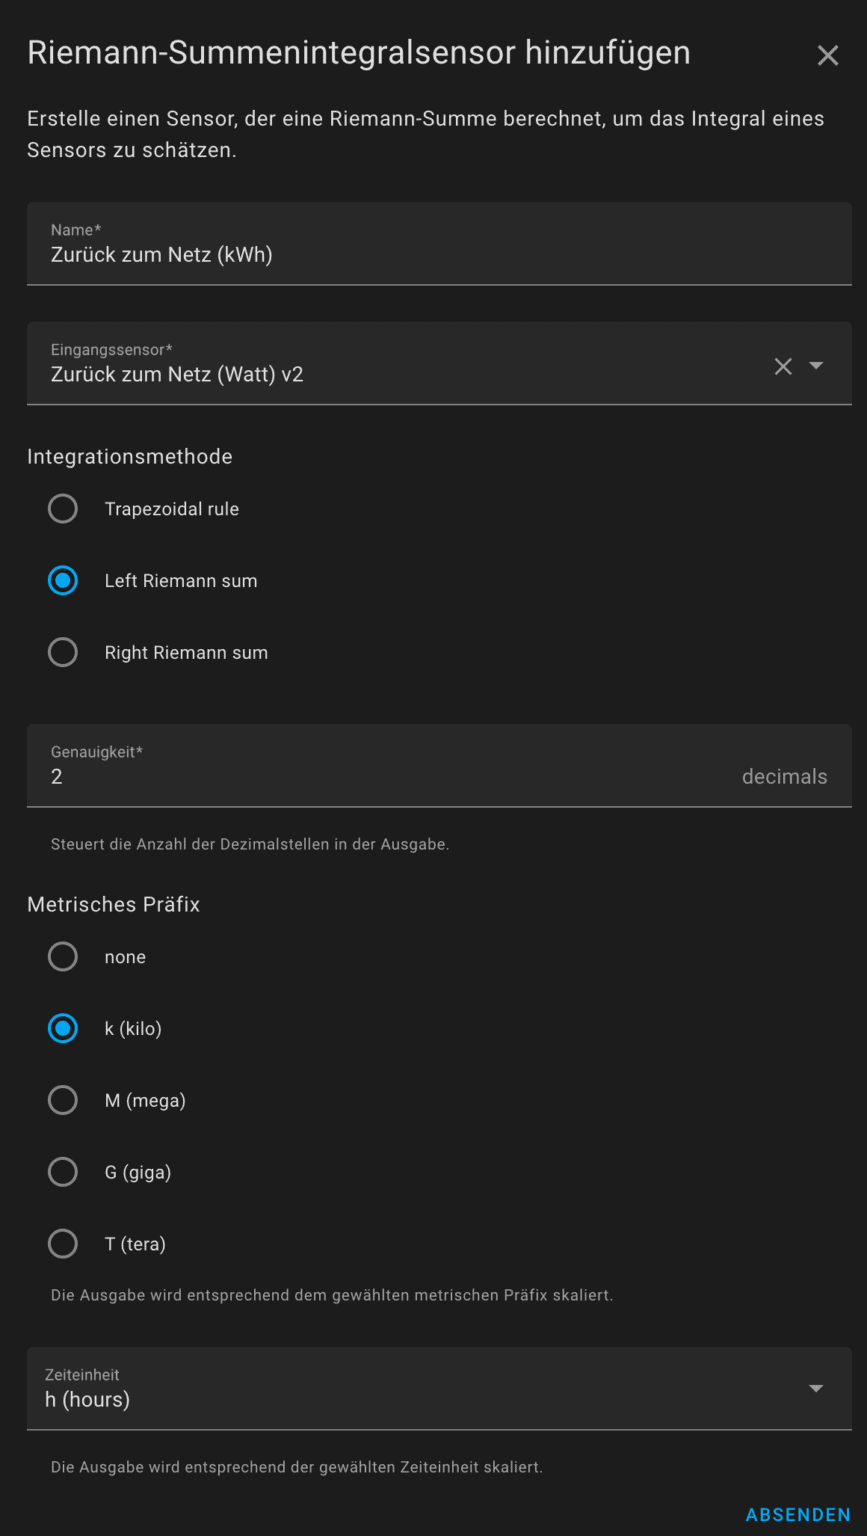
Task: Select the Trapezoidal rule integration method
Action: [62, 508]
